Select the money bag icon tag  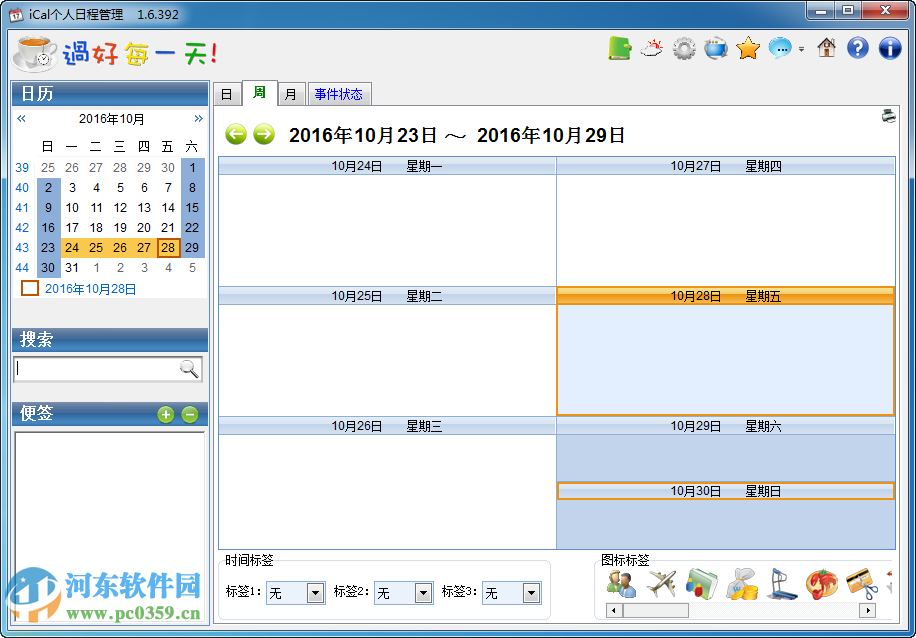point(742,586)
